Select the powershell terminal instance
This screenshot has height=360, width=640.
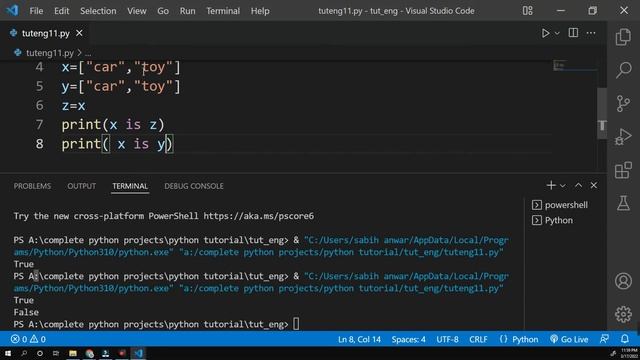coord(560,205)
